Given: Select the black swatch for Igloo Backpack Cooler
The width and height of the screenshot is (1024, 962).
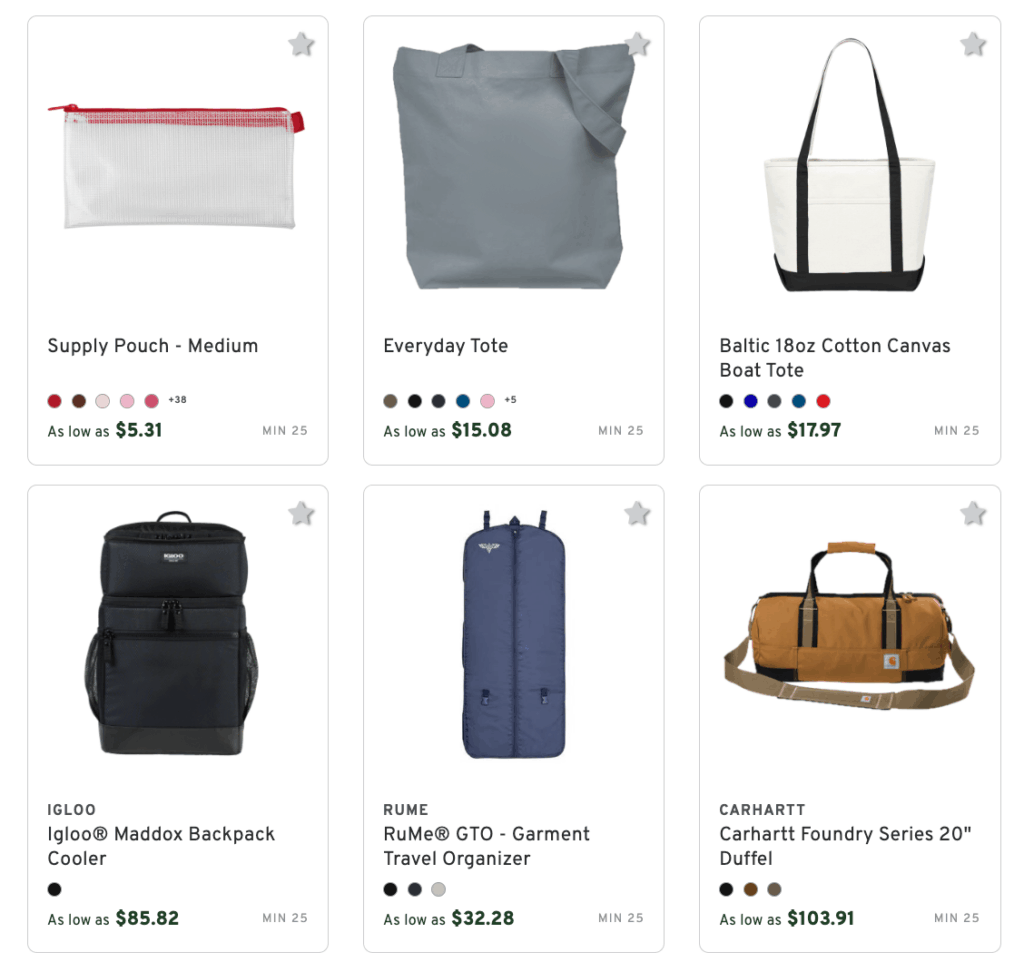Looking at the screenshot, I should pyautogui.click(x=55, y=889).
